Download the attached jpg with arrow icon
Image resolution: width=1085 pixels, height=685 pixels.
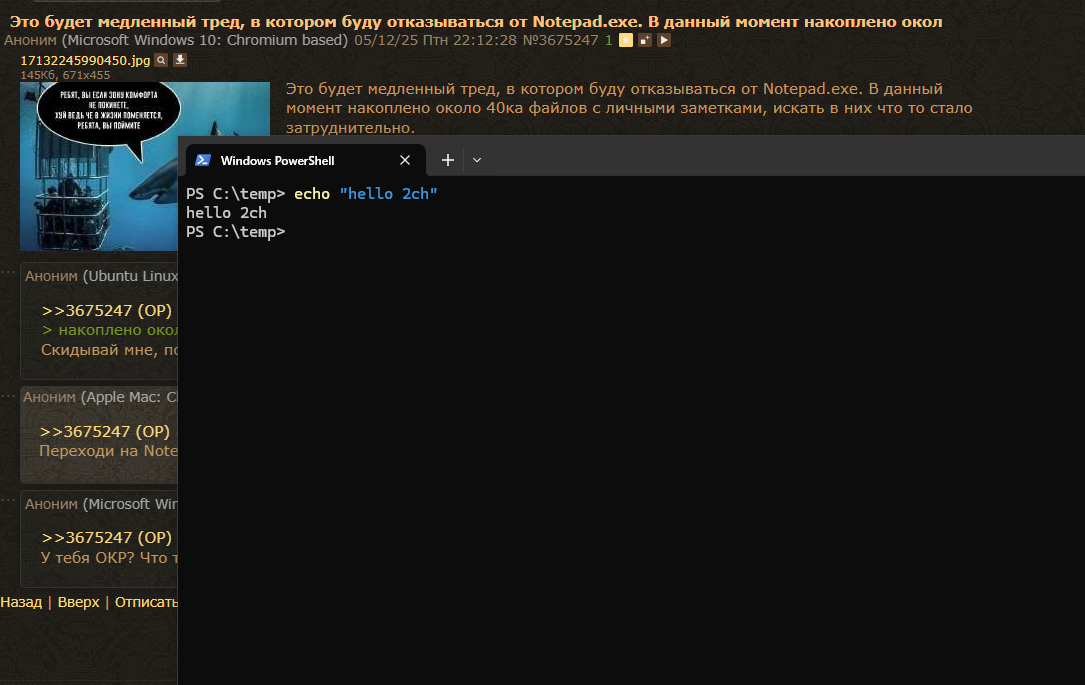point(180,60)
